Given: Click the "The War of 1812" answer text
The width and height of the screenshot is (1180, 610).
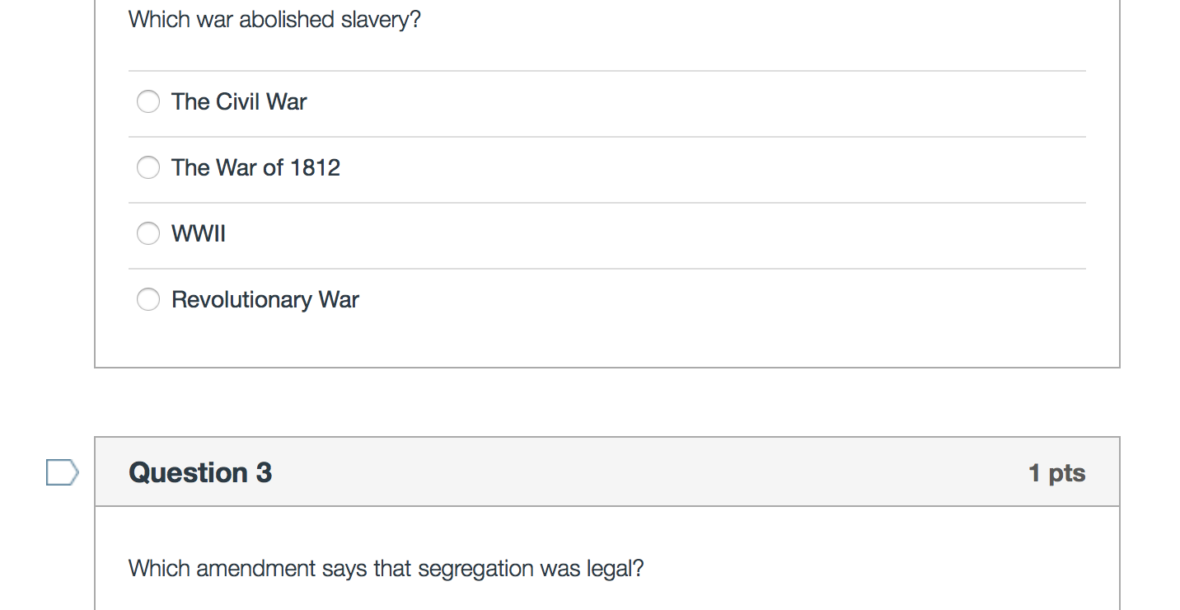Looking at the screenshot, I should [255, 168].
